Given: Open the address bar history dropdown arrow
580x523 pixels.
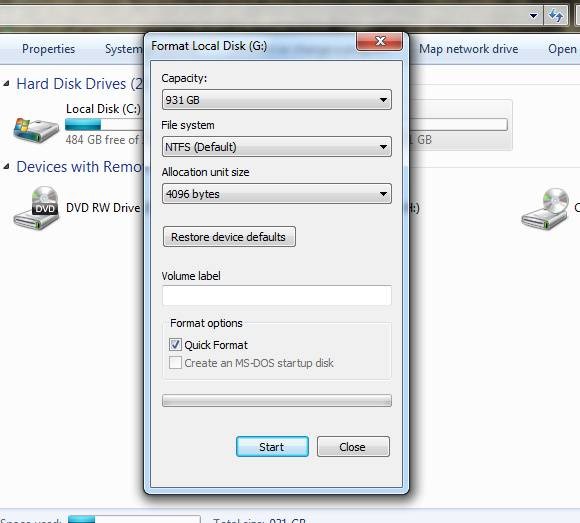Looking at the screenshot, I should (x=533, y=16).
